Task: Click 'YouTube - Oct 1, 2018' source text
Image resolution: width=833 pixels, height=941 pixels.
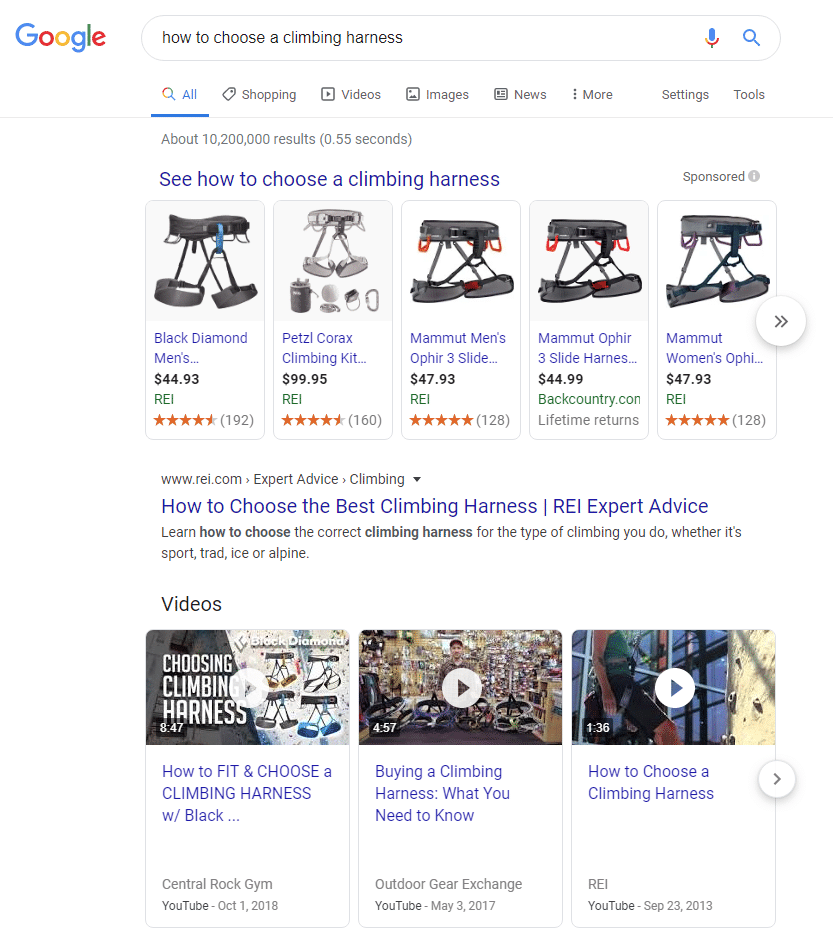Action: pos(220,906)
